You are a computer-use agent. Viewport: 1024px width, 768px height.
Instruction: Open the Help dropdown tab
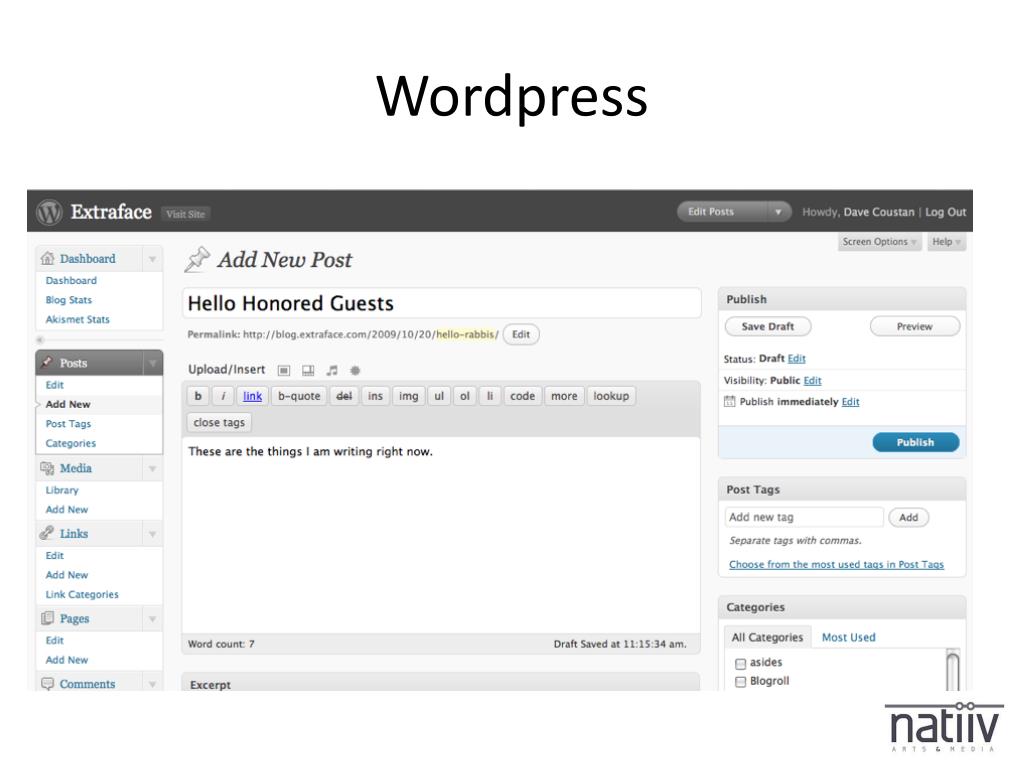click(946, 242)
